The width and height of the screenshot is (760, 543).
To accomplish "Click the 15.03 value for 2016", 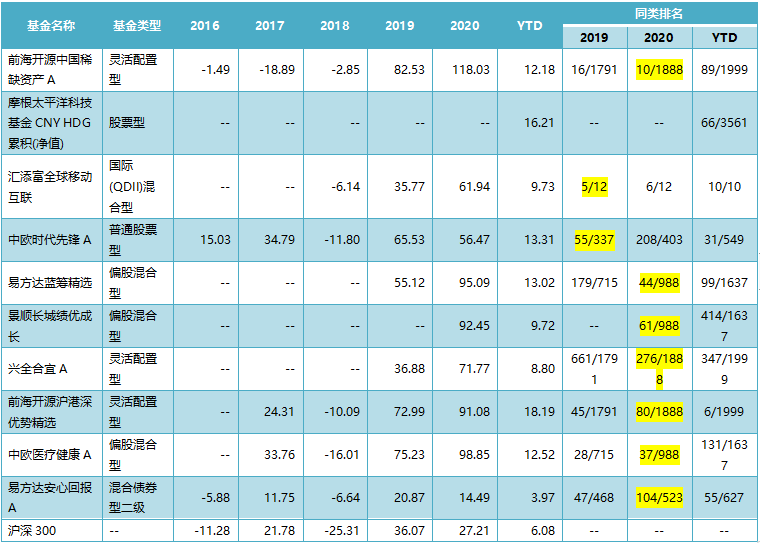I will pos(215,240).
